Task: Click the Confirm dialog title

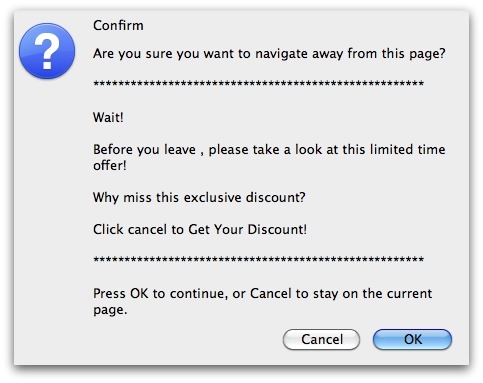Action: coord(118,25)
